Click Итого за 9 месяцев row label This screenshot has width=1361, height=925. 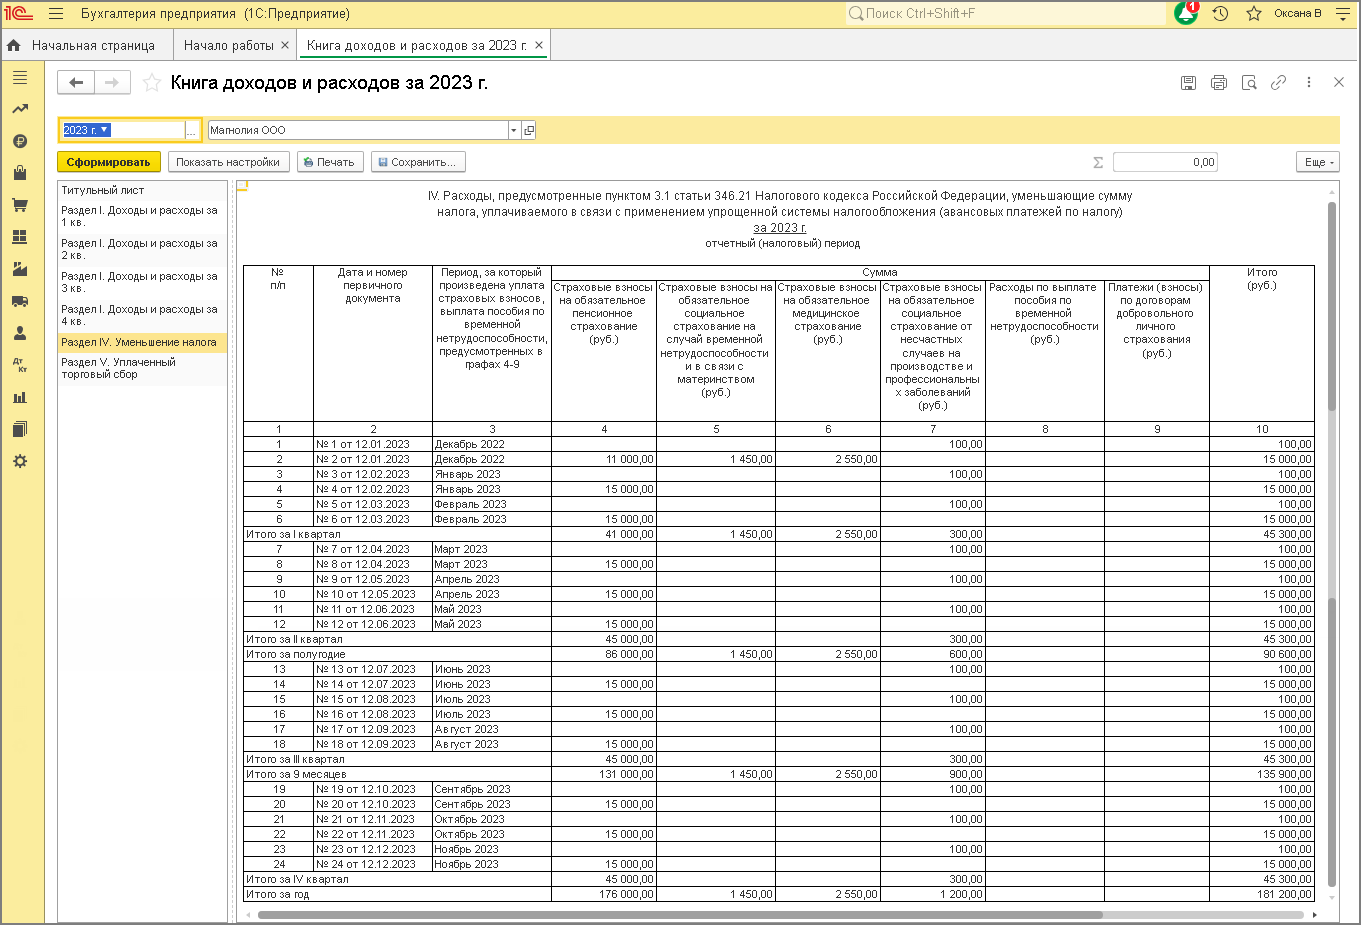[x=397, y=774]
